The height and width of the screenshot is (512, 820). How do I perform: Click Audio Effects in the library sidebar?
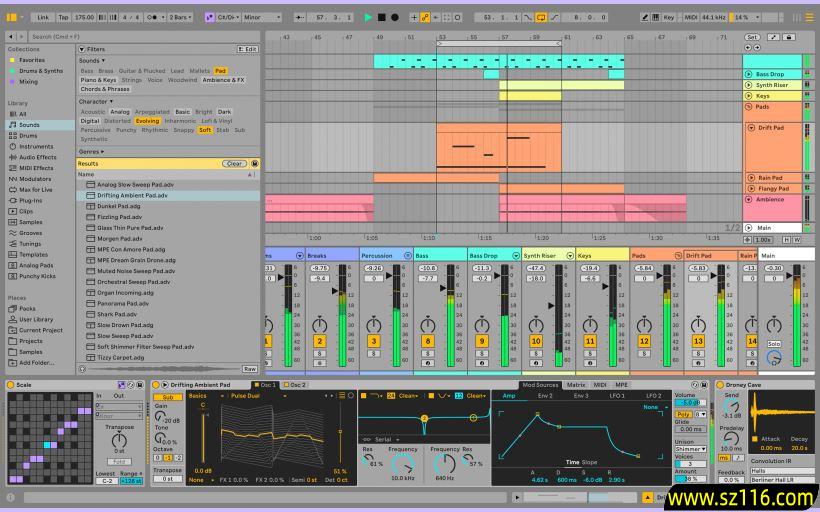pyautogui.click(x=38, y=157)
